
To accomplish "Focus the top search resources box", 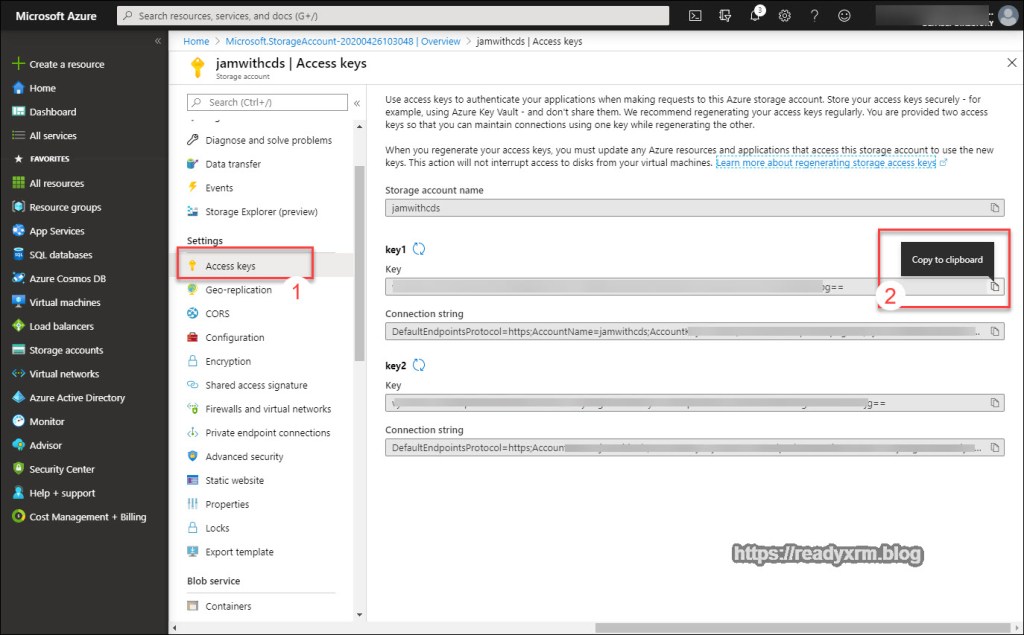I will 393,16.
